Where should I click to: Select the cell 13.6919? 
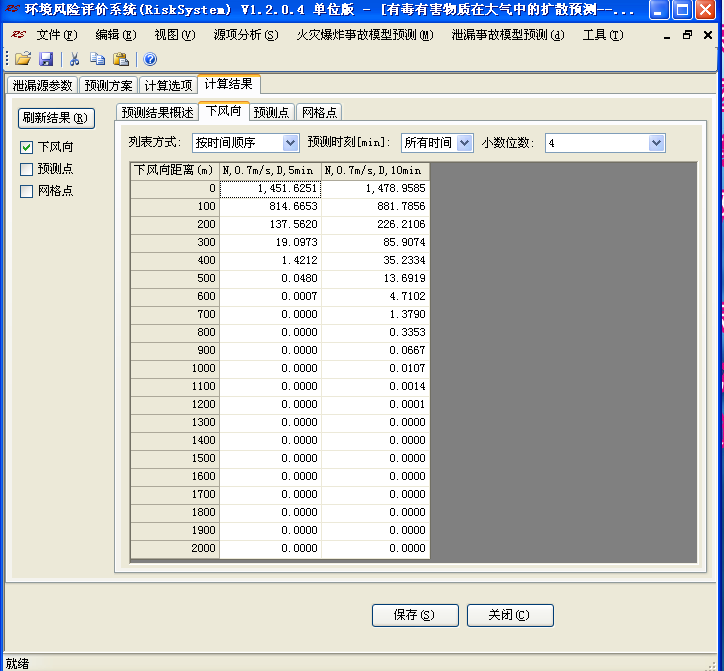375,278
